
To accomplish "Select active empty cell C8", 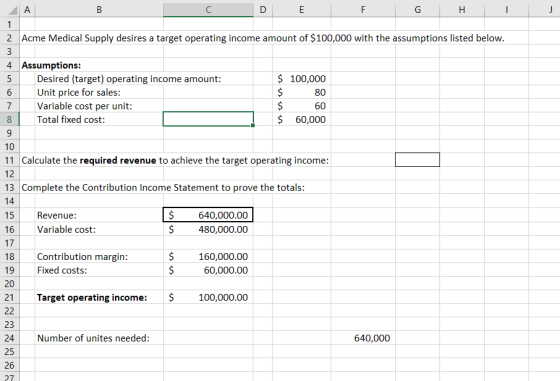I will [x=208, y=119].
